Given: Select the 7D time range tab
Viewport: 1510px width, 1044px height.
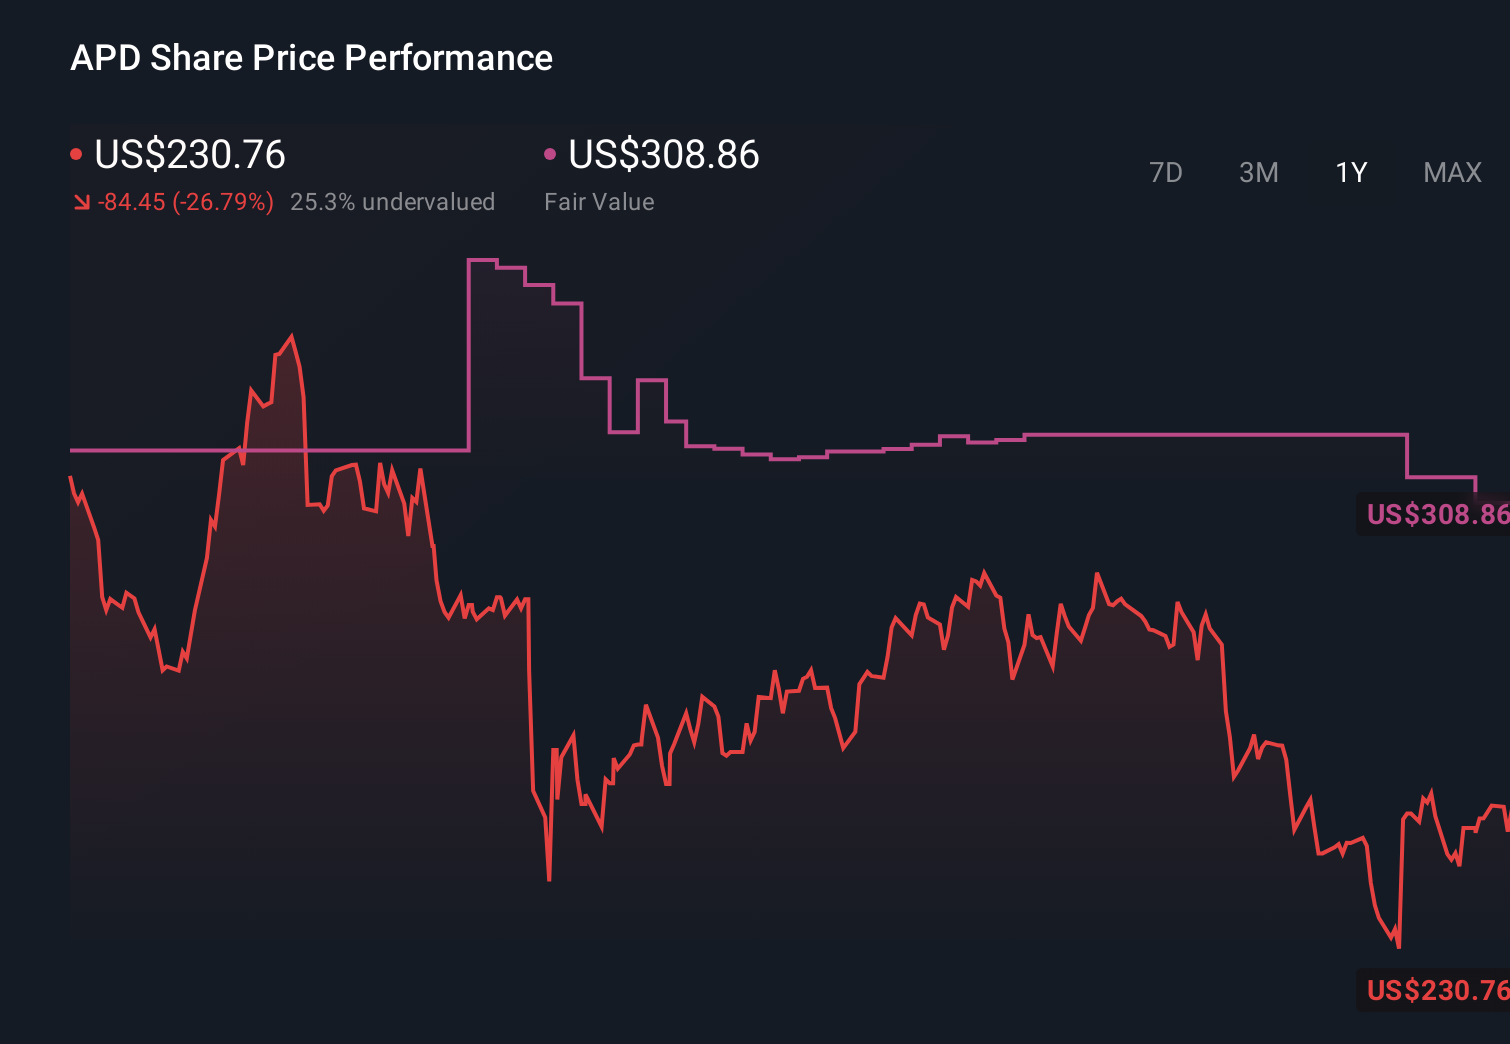Looking at the screenshot, I should (x=1166, y=172).
